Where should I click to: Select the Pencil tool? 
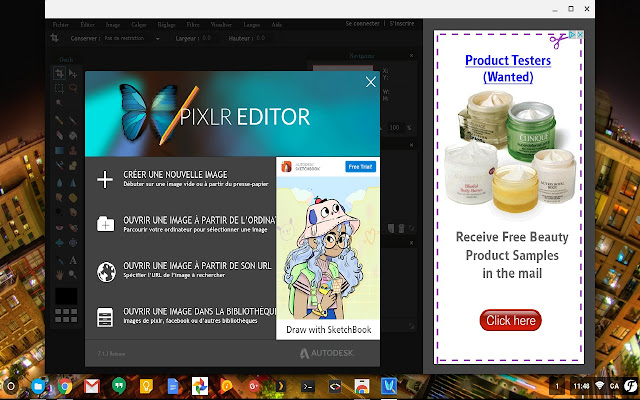pyautogui.click(x=60, y=120)
